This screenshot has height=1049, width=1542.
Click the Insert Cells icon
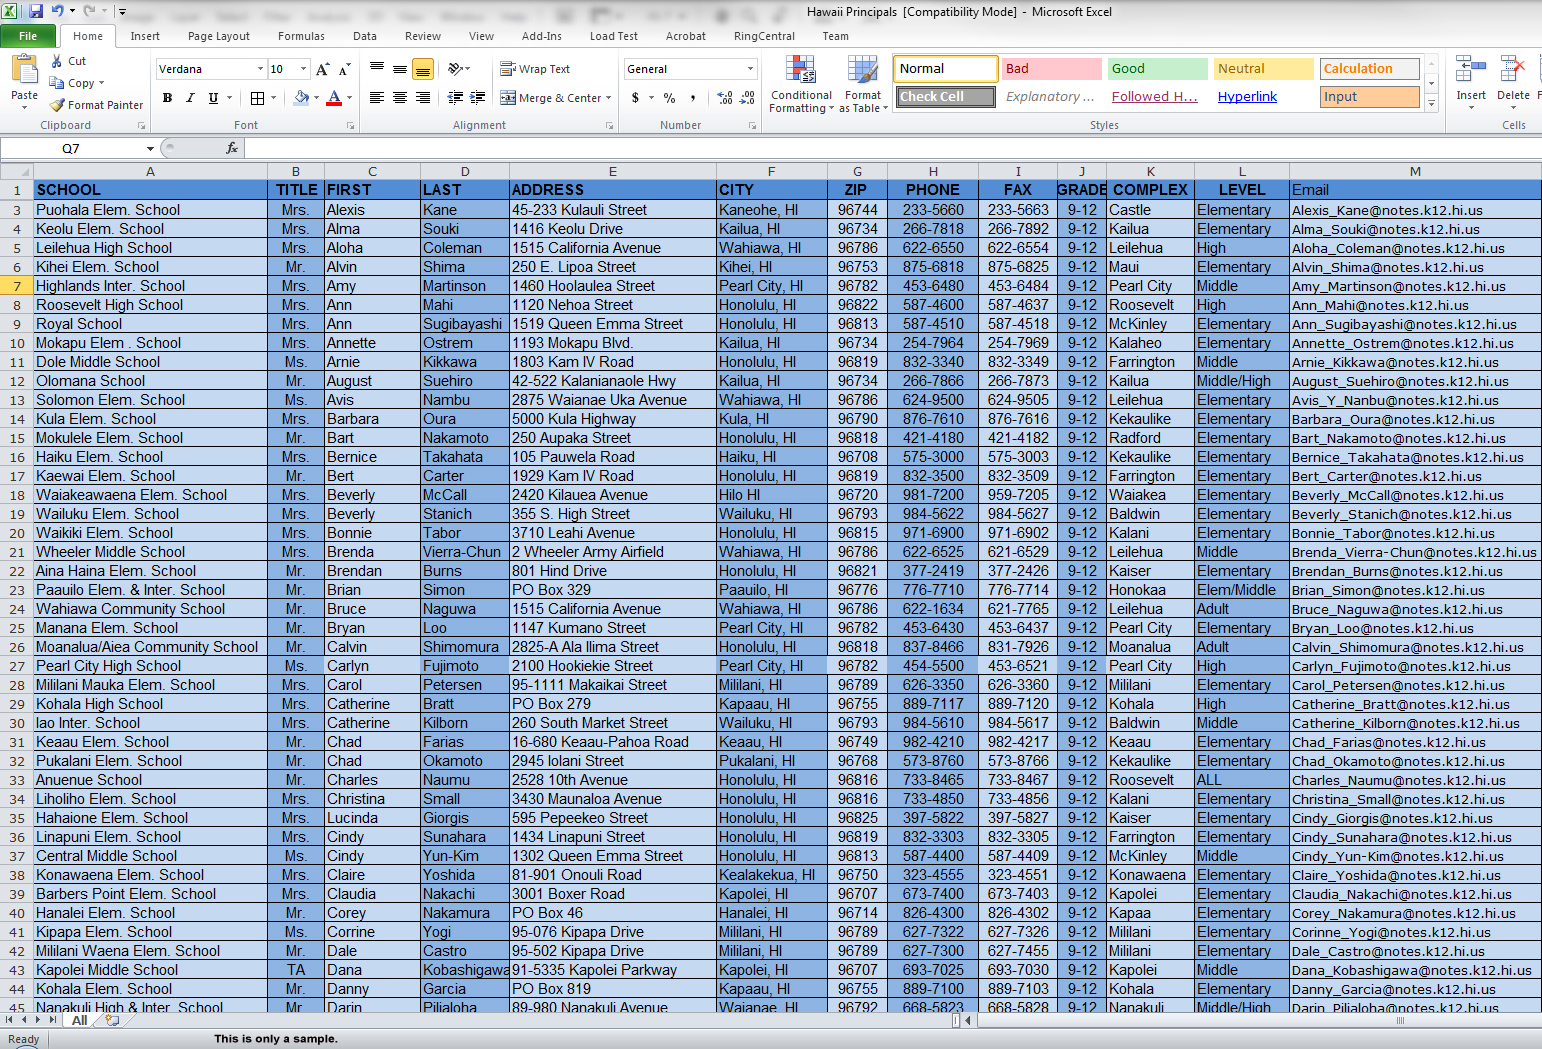(x=1470, y=70)
